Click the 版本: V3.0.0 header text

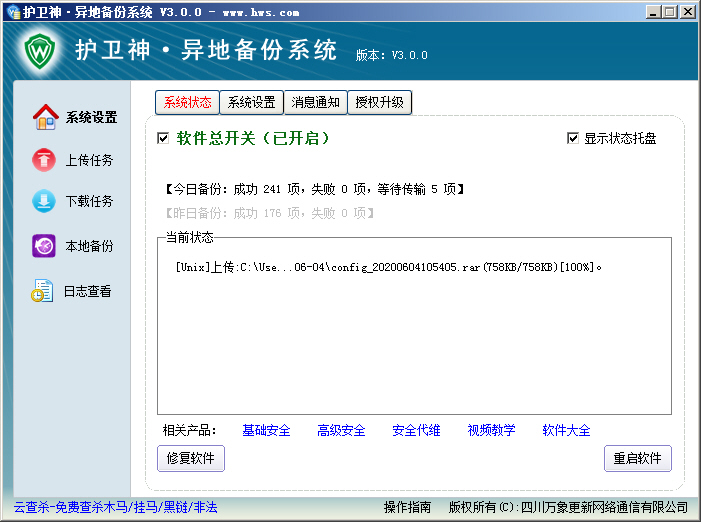[392, 55]
